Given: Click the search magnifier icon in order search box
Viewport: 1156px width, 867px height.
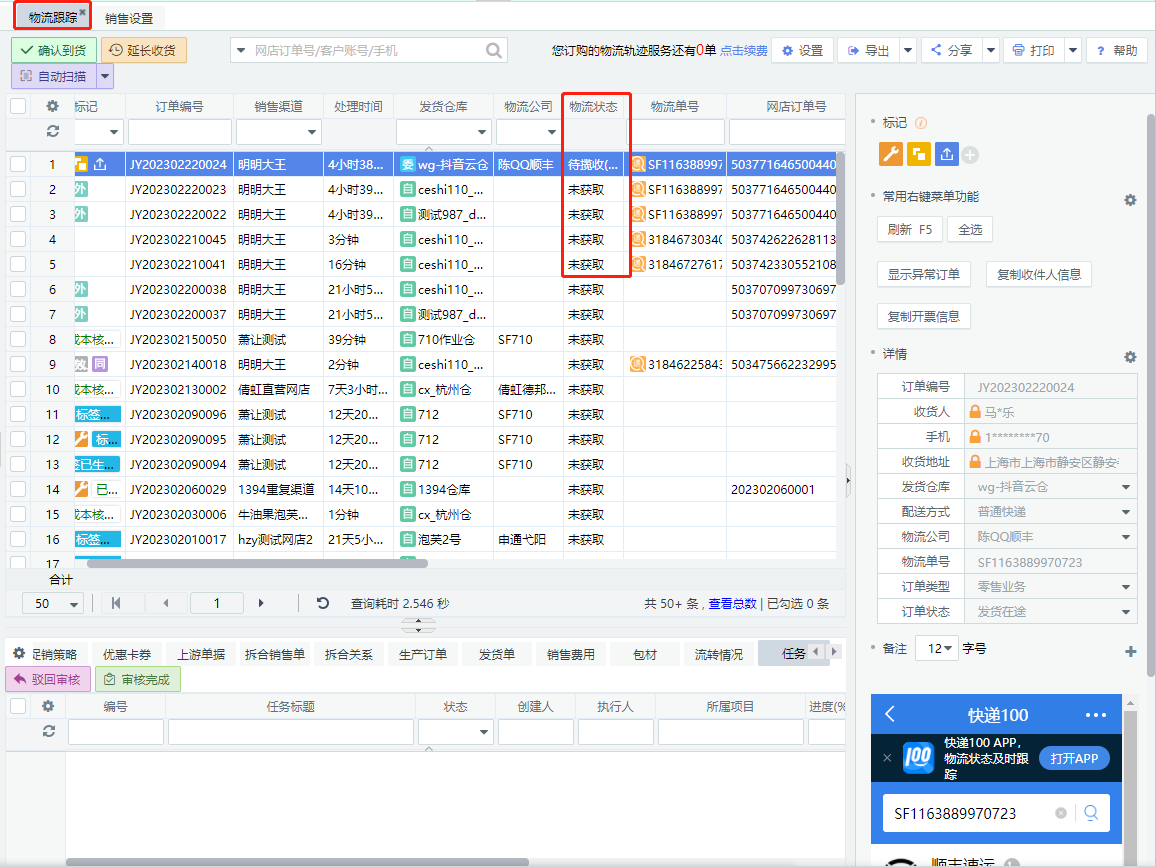Looking at the screenshot, I should (x=494, y=50).
